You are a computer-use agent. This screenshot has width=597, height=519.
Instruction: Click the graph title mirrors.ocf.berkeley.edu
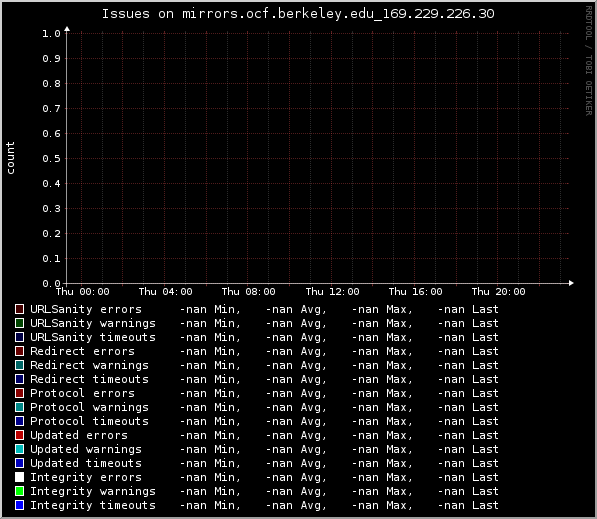(x=278, y=14)
